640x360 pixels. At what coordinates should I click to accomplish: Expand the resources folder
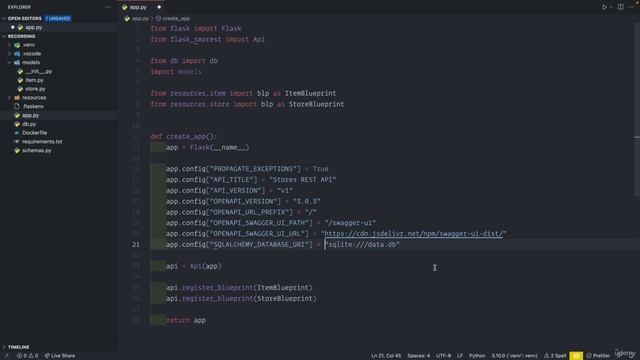click(9, 98)
